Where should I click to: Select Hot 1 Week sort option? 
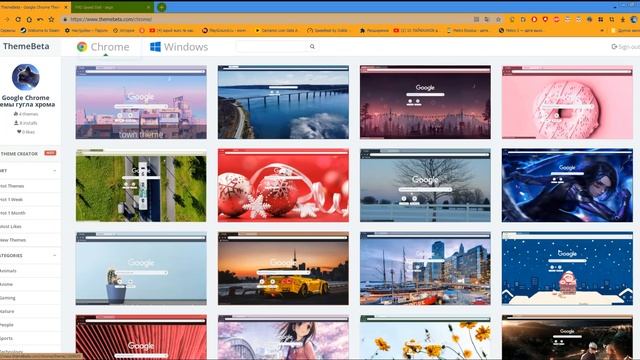pyautogui.click(x=11, y=200)
